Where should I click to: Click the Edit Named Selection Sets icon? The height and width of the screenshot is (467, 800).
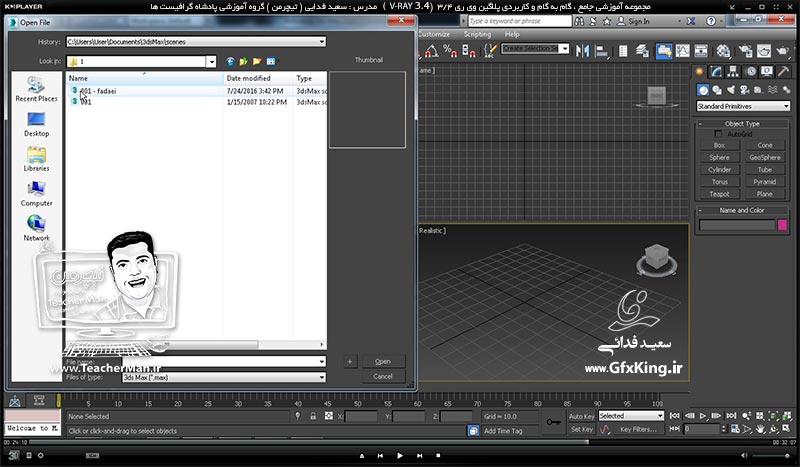(x=489, y=51)
